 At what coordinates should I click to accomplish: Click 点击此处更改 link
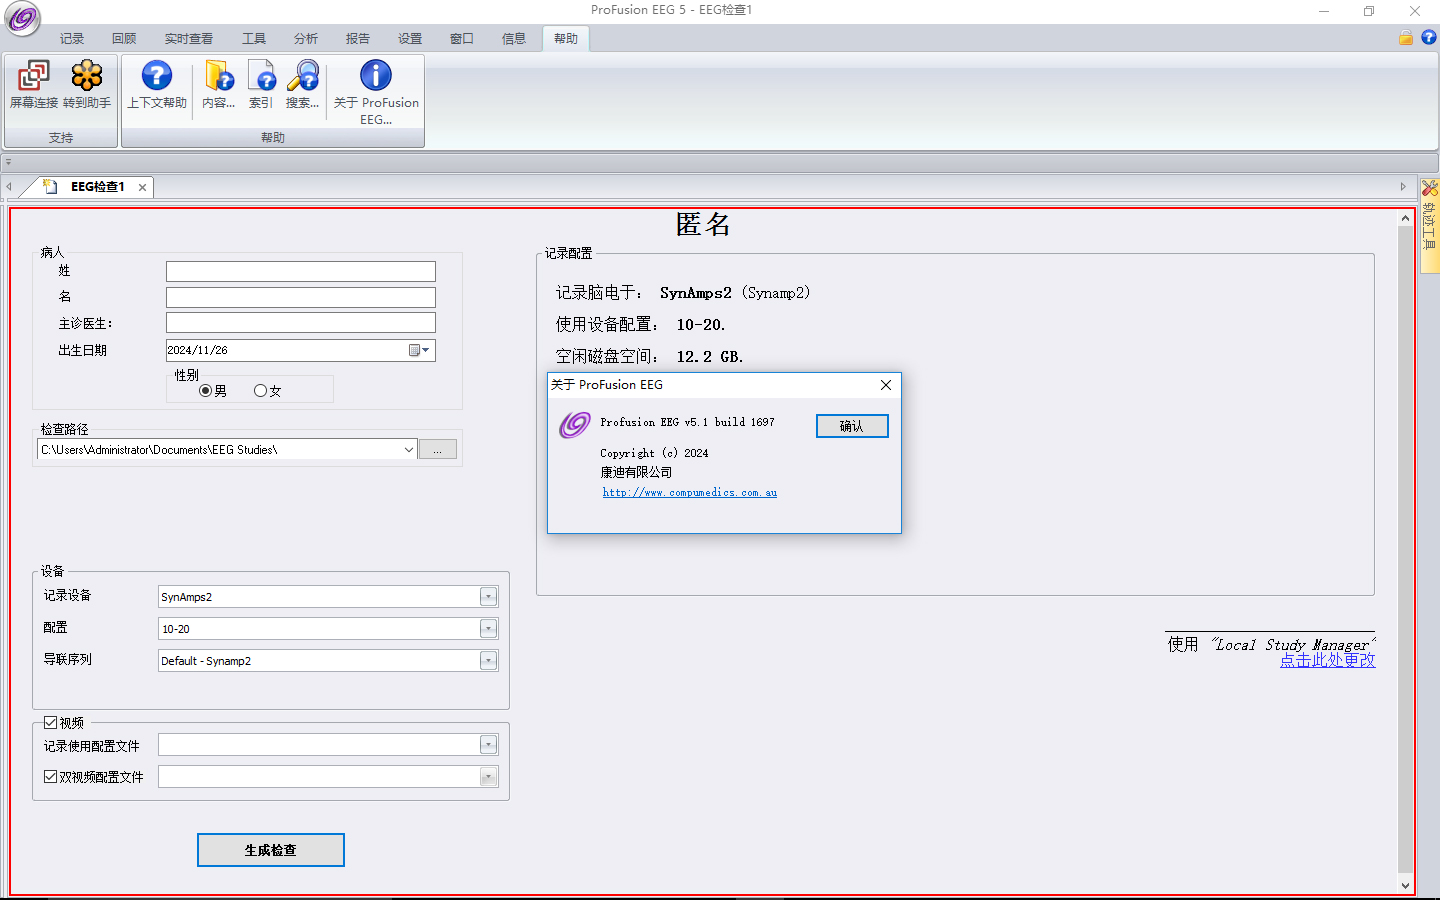point(1328,661)
